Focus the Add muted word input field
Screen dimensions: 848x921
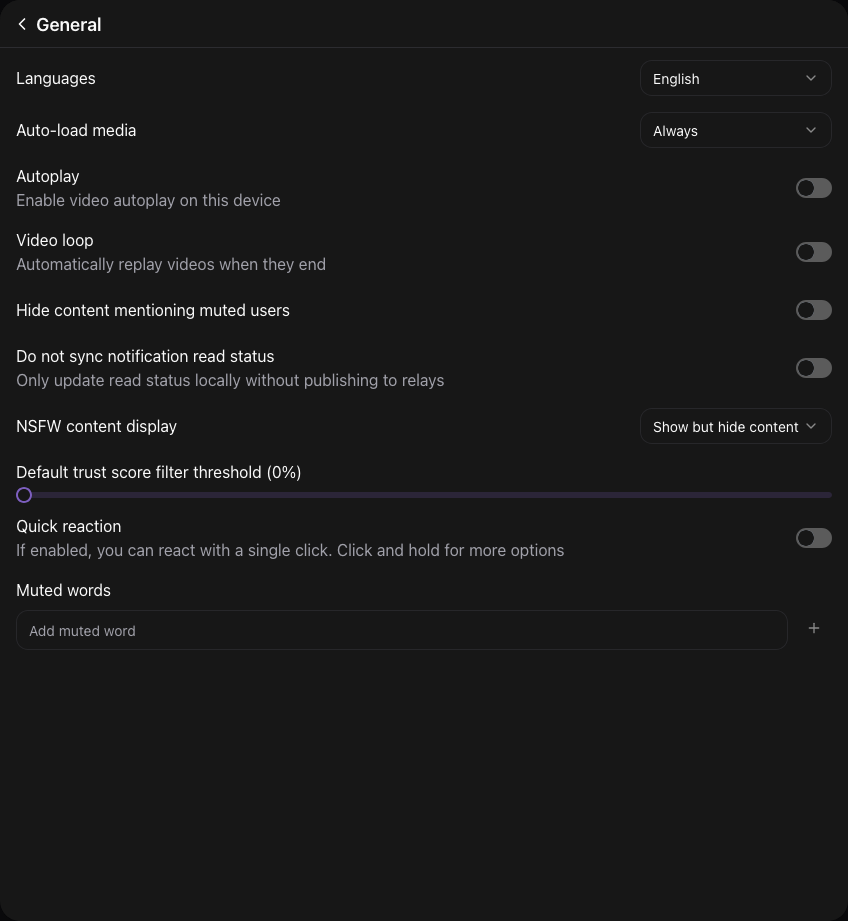[401, 631]
